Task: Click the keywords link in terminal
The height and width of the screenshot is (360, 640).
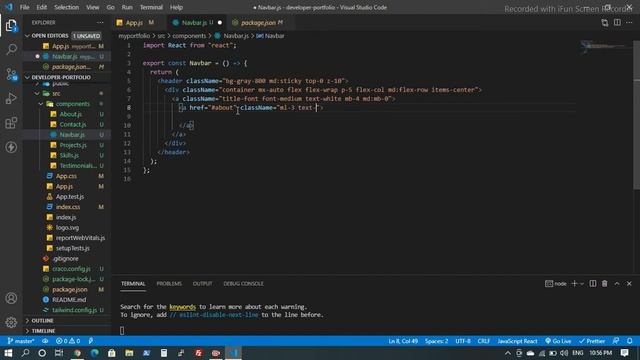Action: pos(182,307)
